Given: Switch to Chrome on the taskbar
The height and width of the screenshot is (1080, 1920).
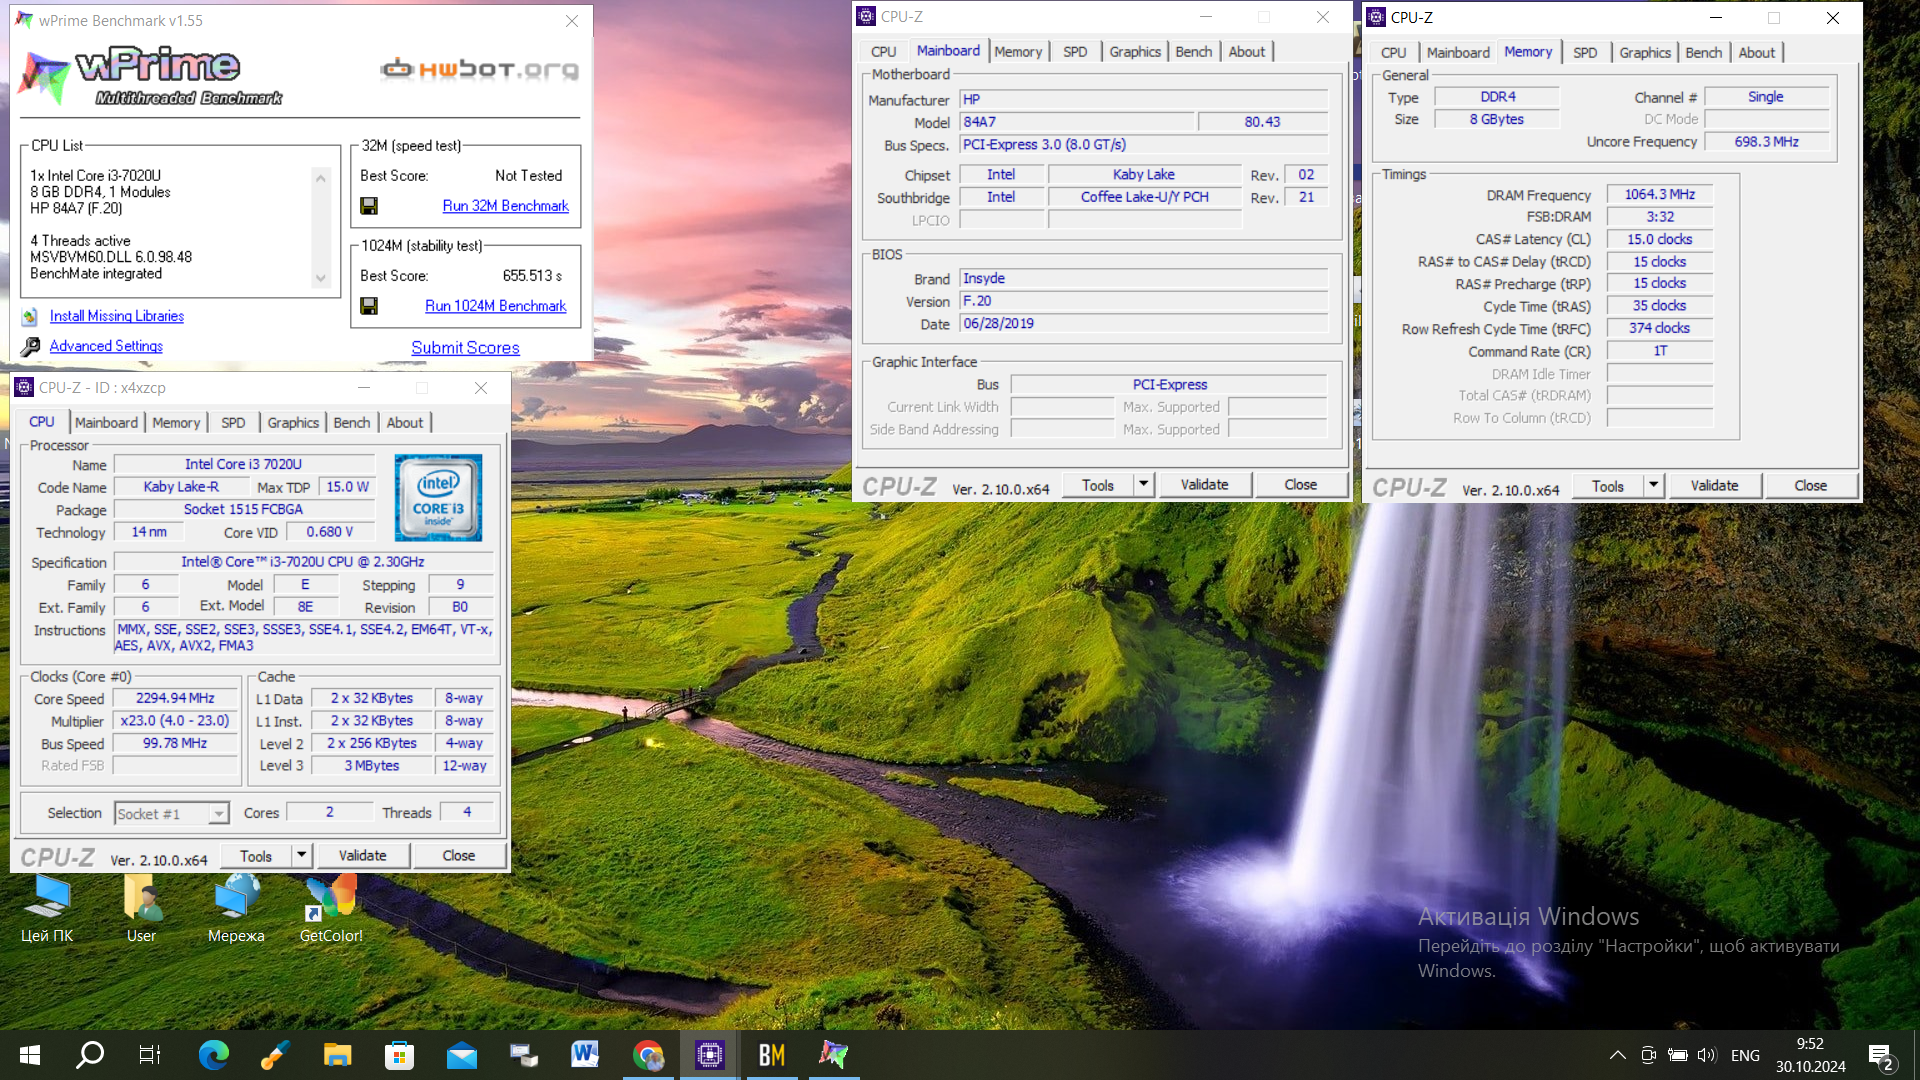Looking at the screenshot, I should (648, 1055).
